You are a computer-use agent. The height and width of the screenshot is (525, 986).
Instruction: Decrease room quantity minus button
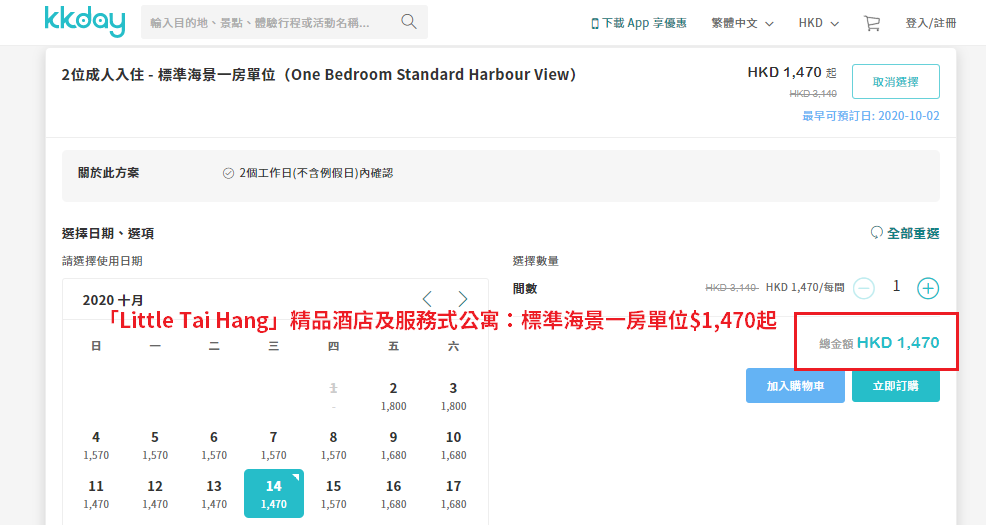[863, 289]
